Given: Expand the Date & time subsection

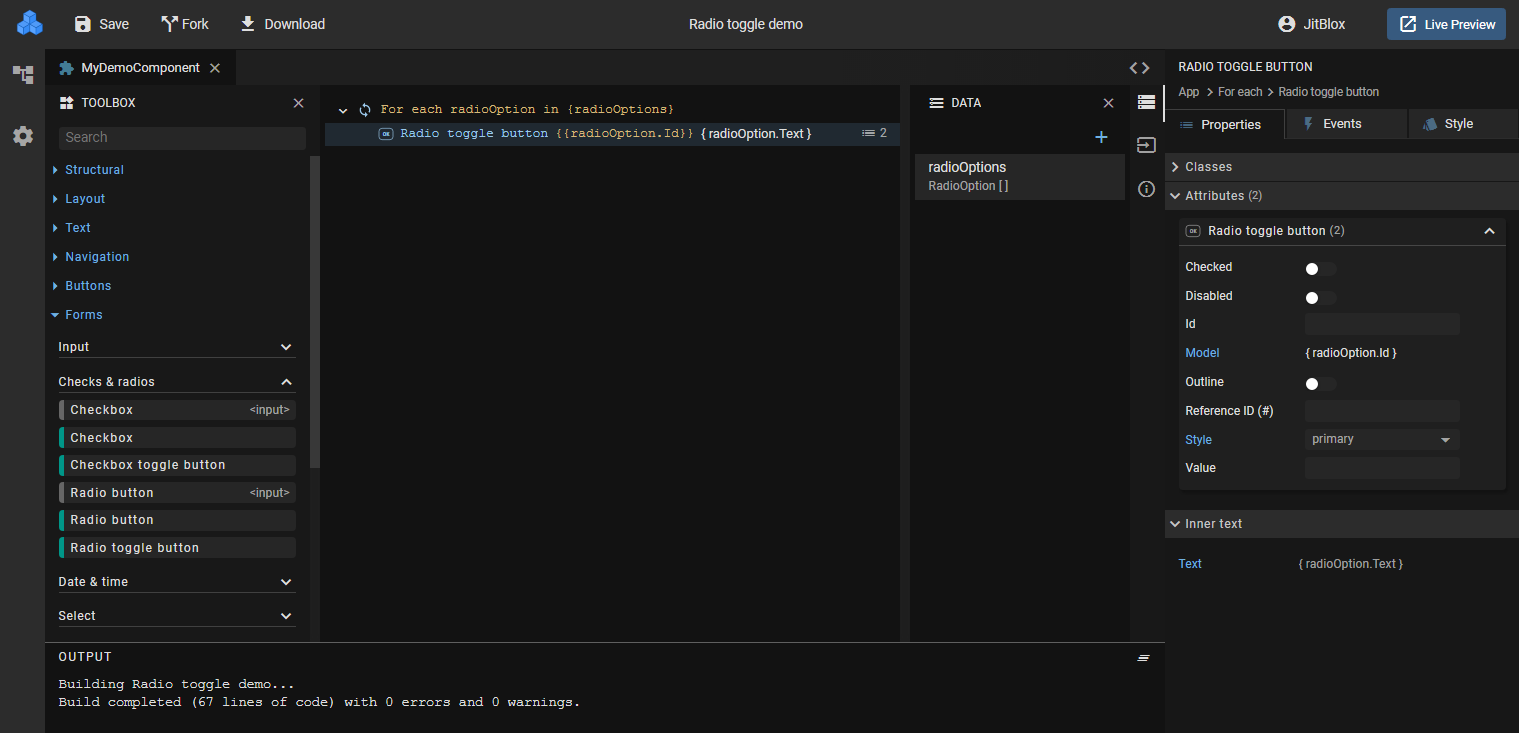Looking at the screenshot, I should coord(177,582).
